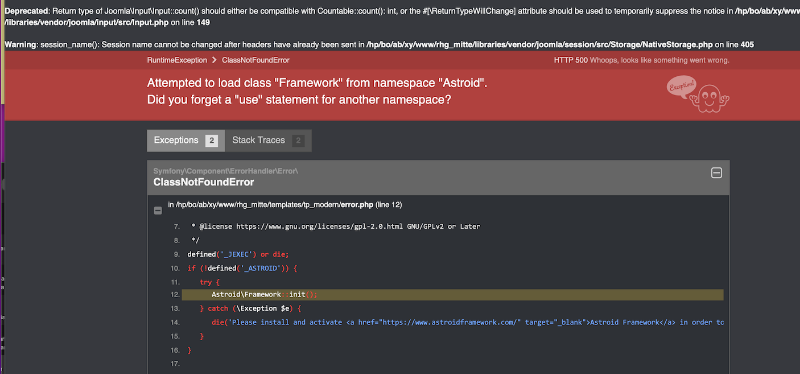Click the ClassNotFoundError breadcrumb link

tap(256, 60)
